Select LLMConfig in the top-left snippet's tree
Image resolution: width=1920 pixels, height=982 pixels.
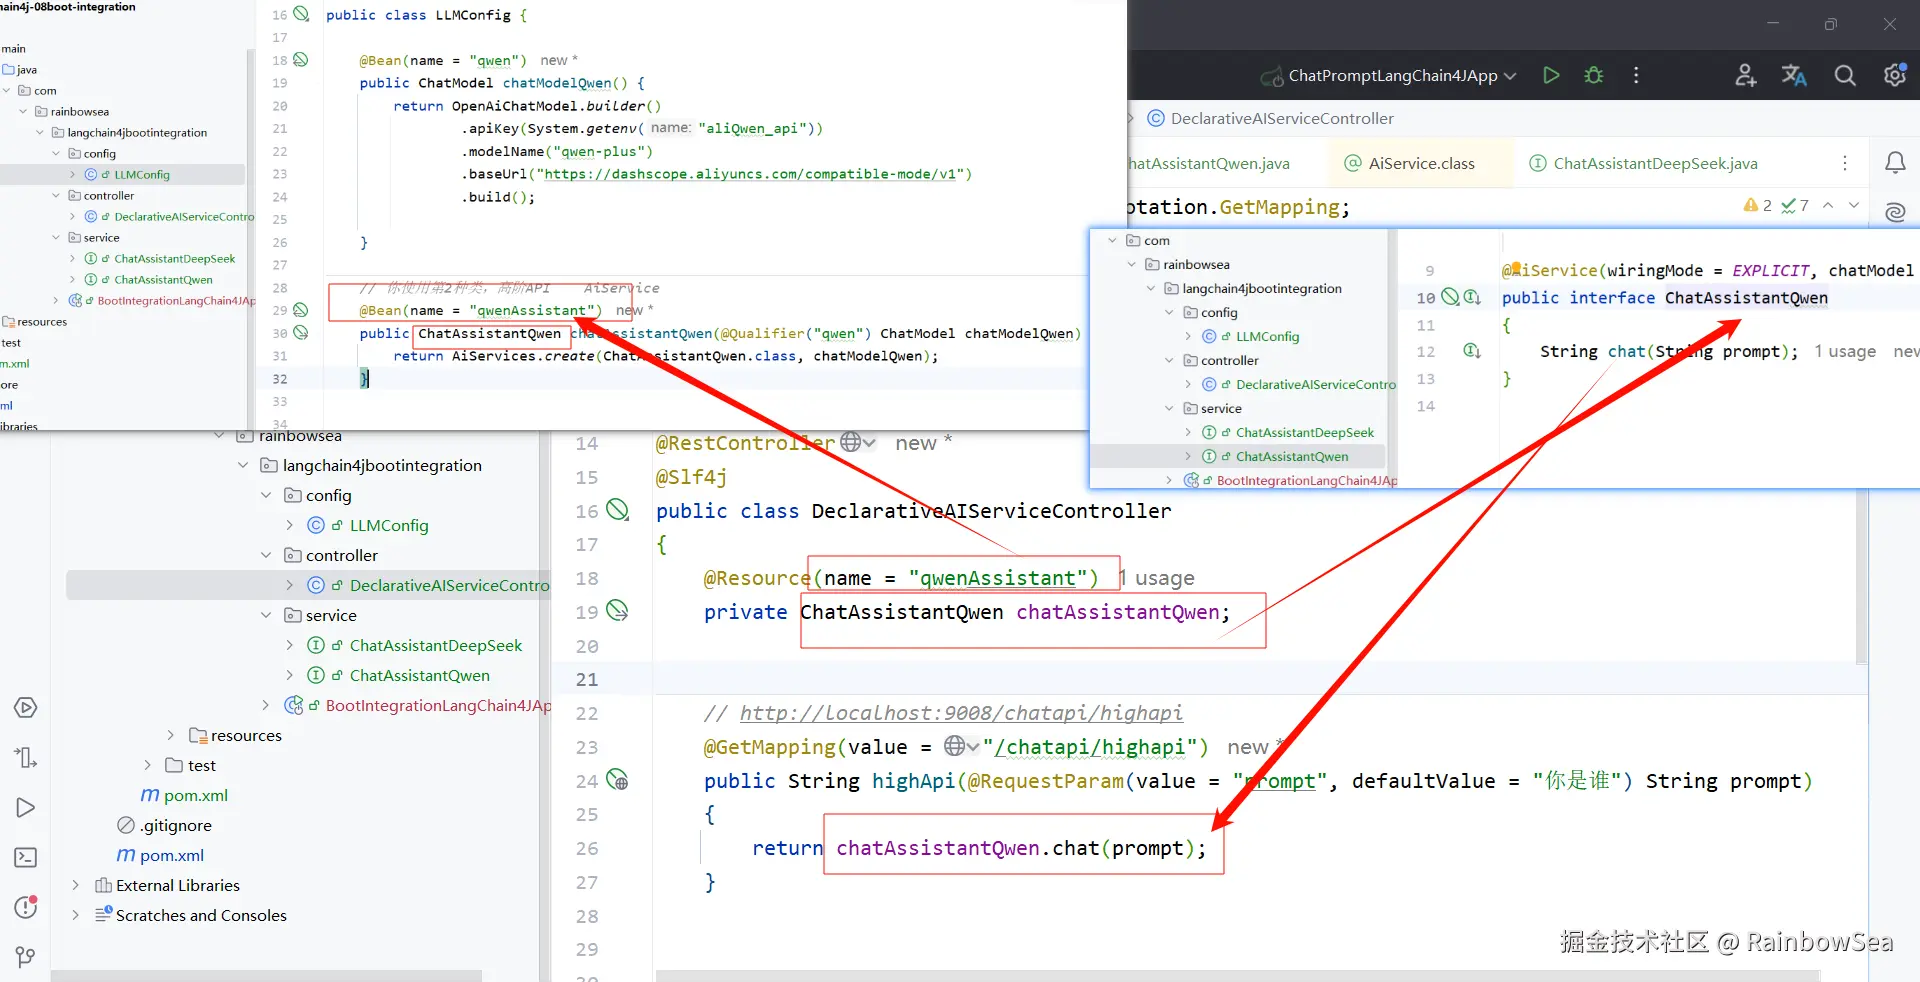point(142,174)
